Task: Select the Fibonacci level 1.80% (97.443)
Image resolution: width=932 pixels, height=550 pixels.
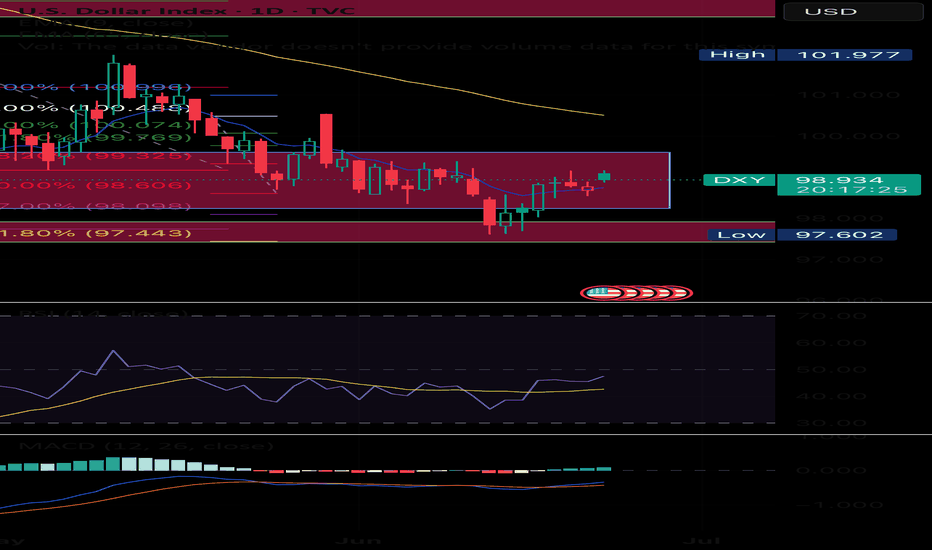Action: pos(95,233)
